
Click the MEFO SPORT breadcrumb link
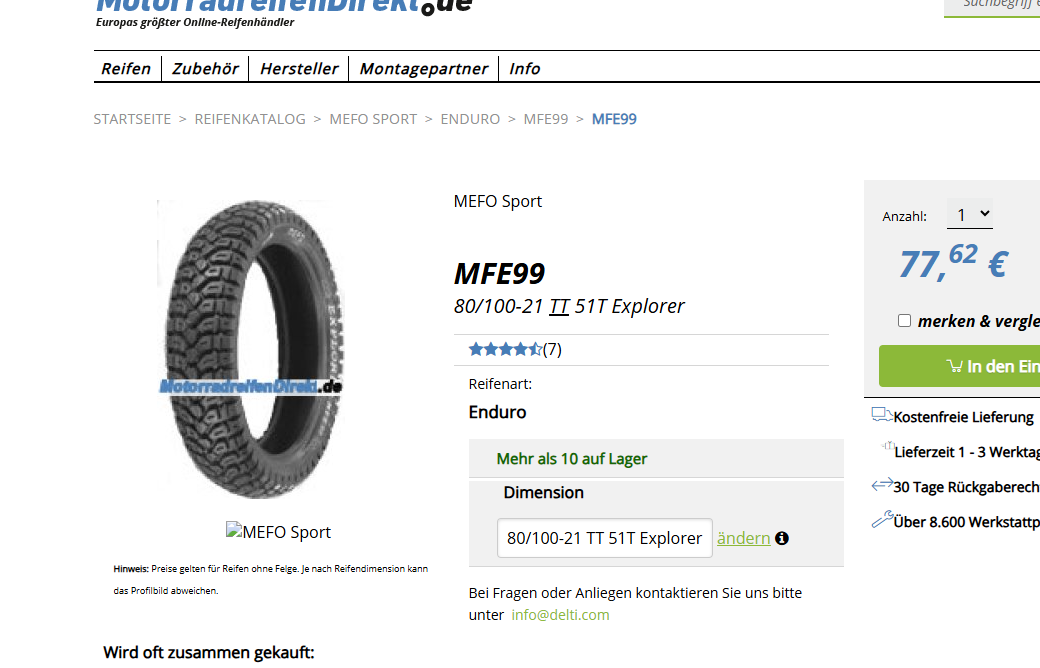click(x=373, y=119)
